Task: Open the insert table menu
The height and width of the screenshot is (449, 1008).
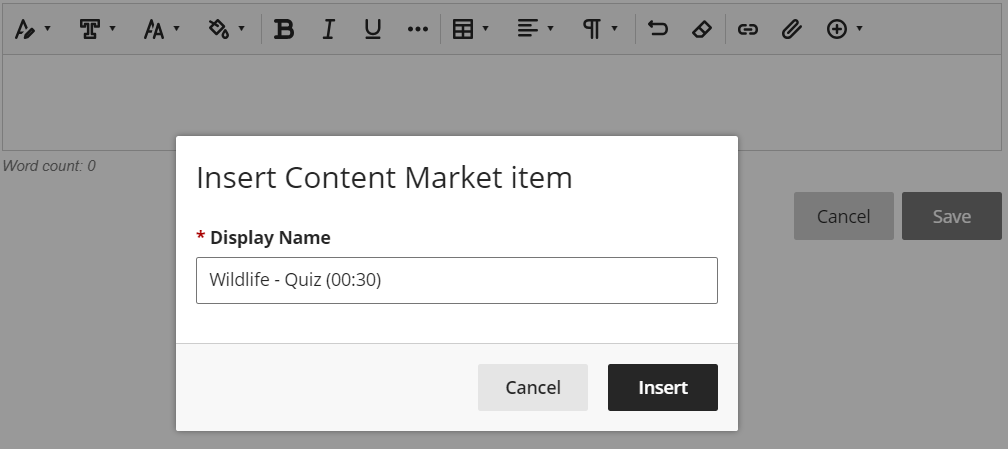Action: [x=470, y=29]
